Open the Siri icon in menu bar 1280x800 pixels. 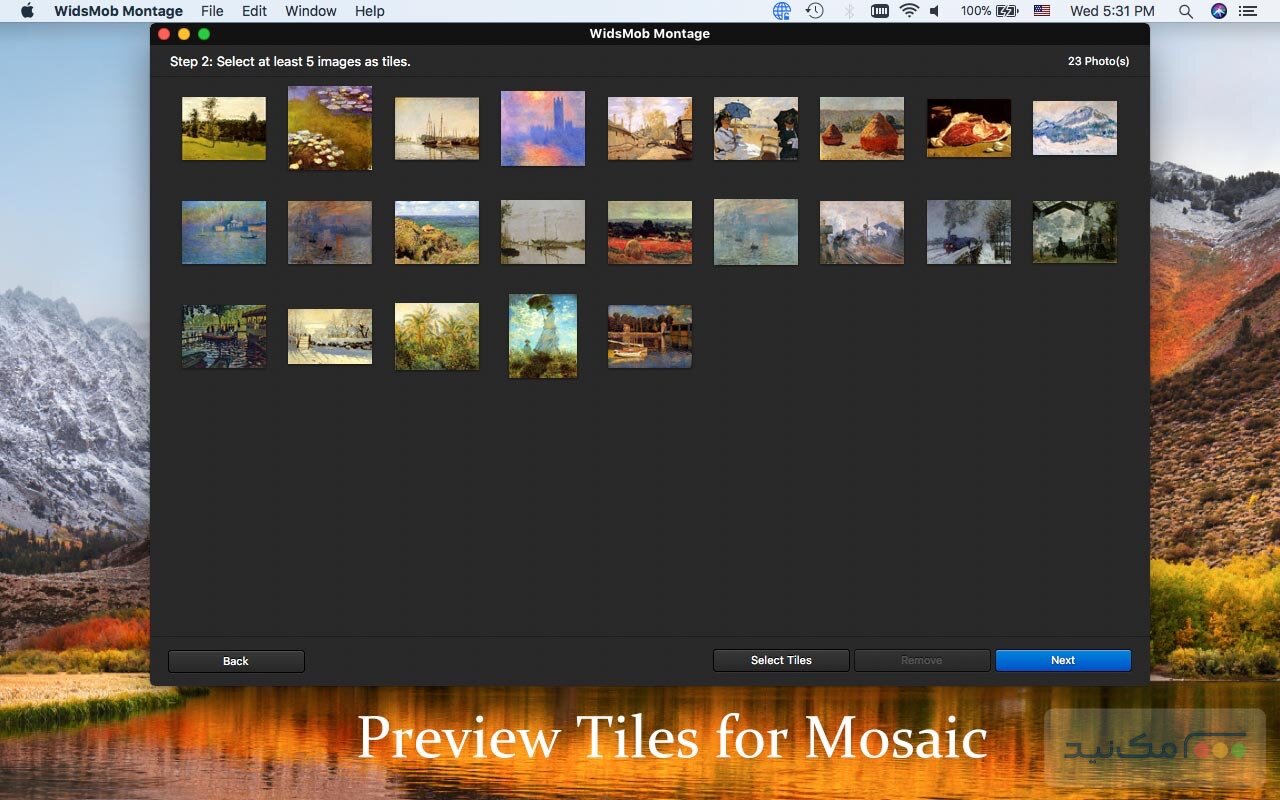[1218, 11]
